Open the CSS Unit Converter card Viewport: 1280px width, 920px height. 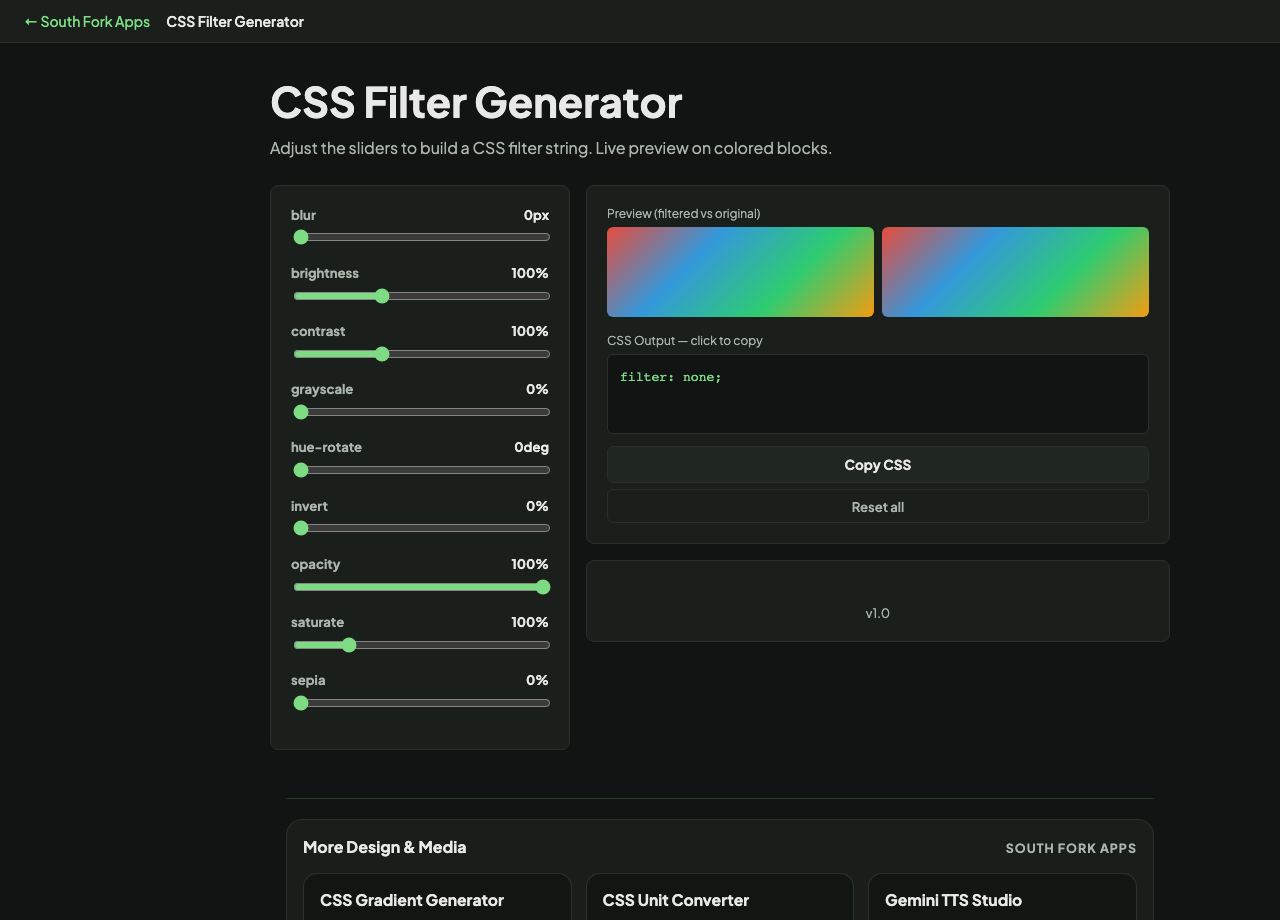(x=719, y=897)
